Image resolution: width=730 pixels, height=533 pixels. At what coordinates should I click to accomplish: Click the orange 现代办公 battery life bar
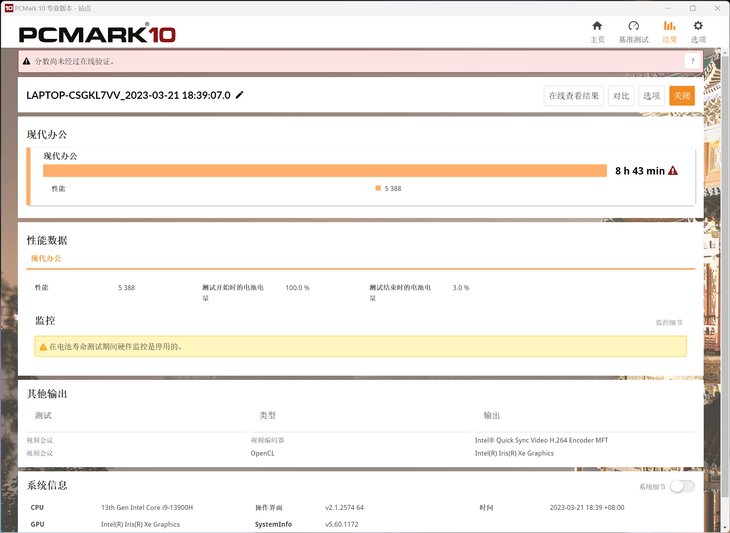tap(325, 171)
